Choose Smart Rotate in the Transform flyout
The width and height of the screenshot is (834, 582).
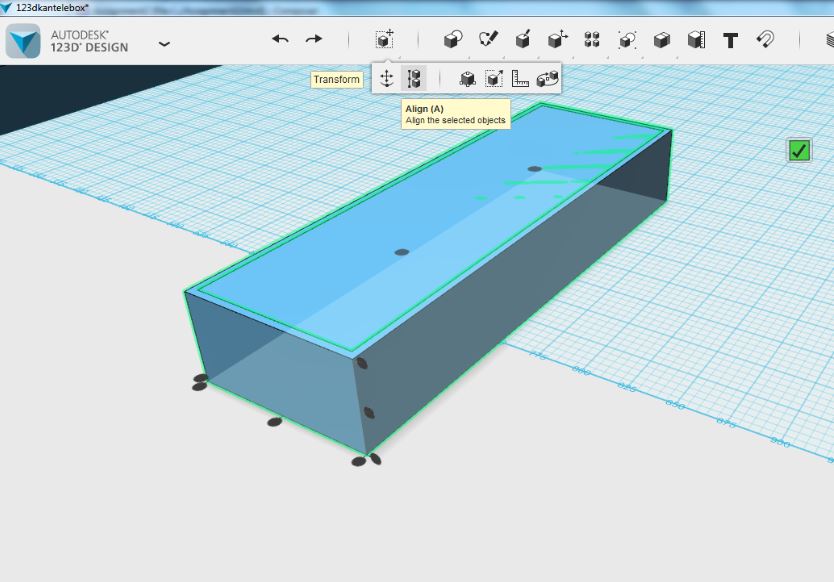pyautogui.click(x=548, y=79)
